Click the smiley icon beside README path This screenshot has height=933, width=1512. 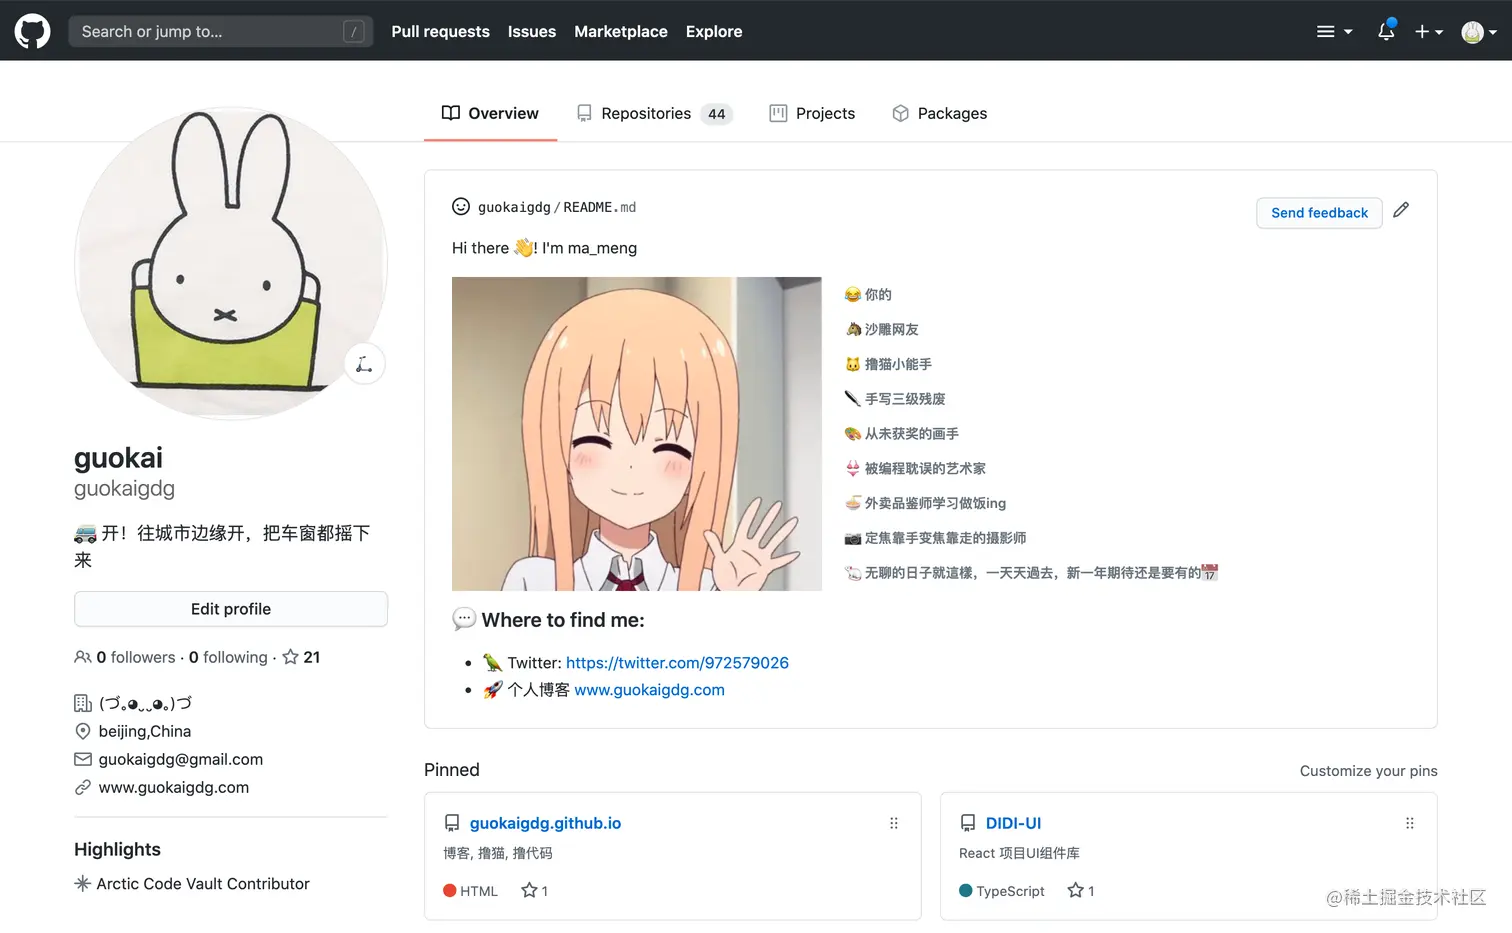pyautogui.click(x=461, y=206)
